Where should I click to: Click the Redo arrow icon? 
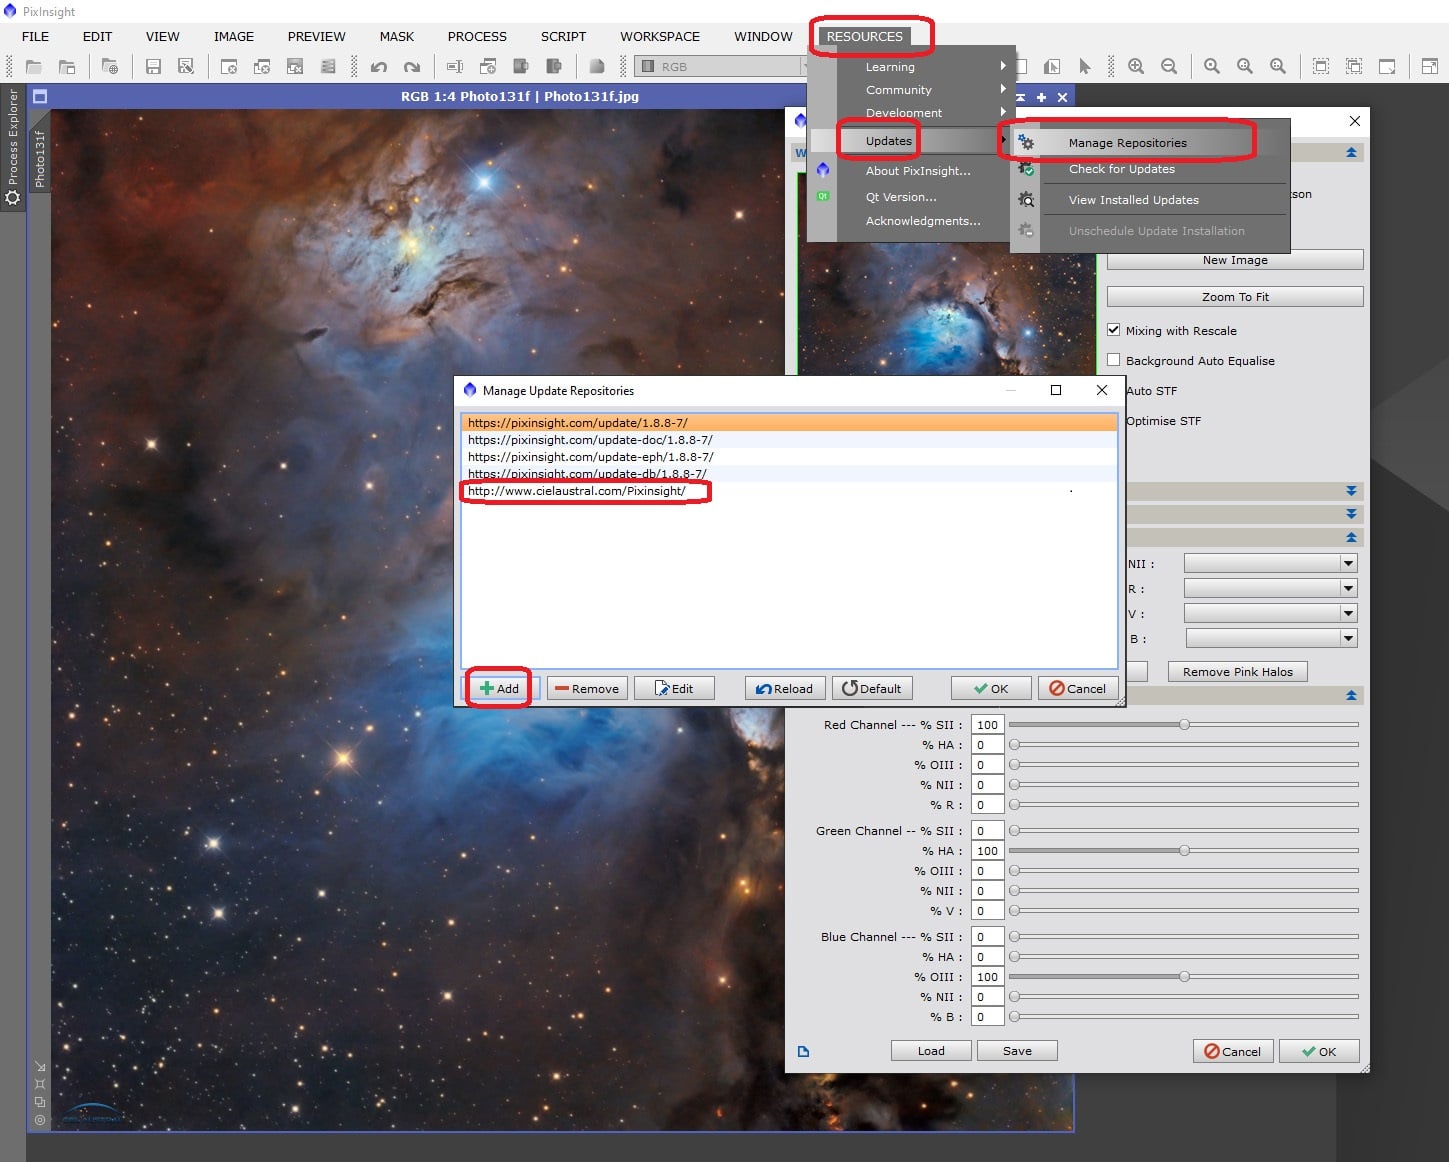click(412, 67)
